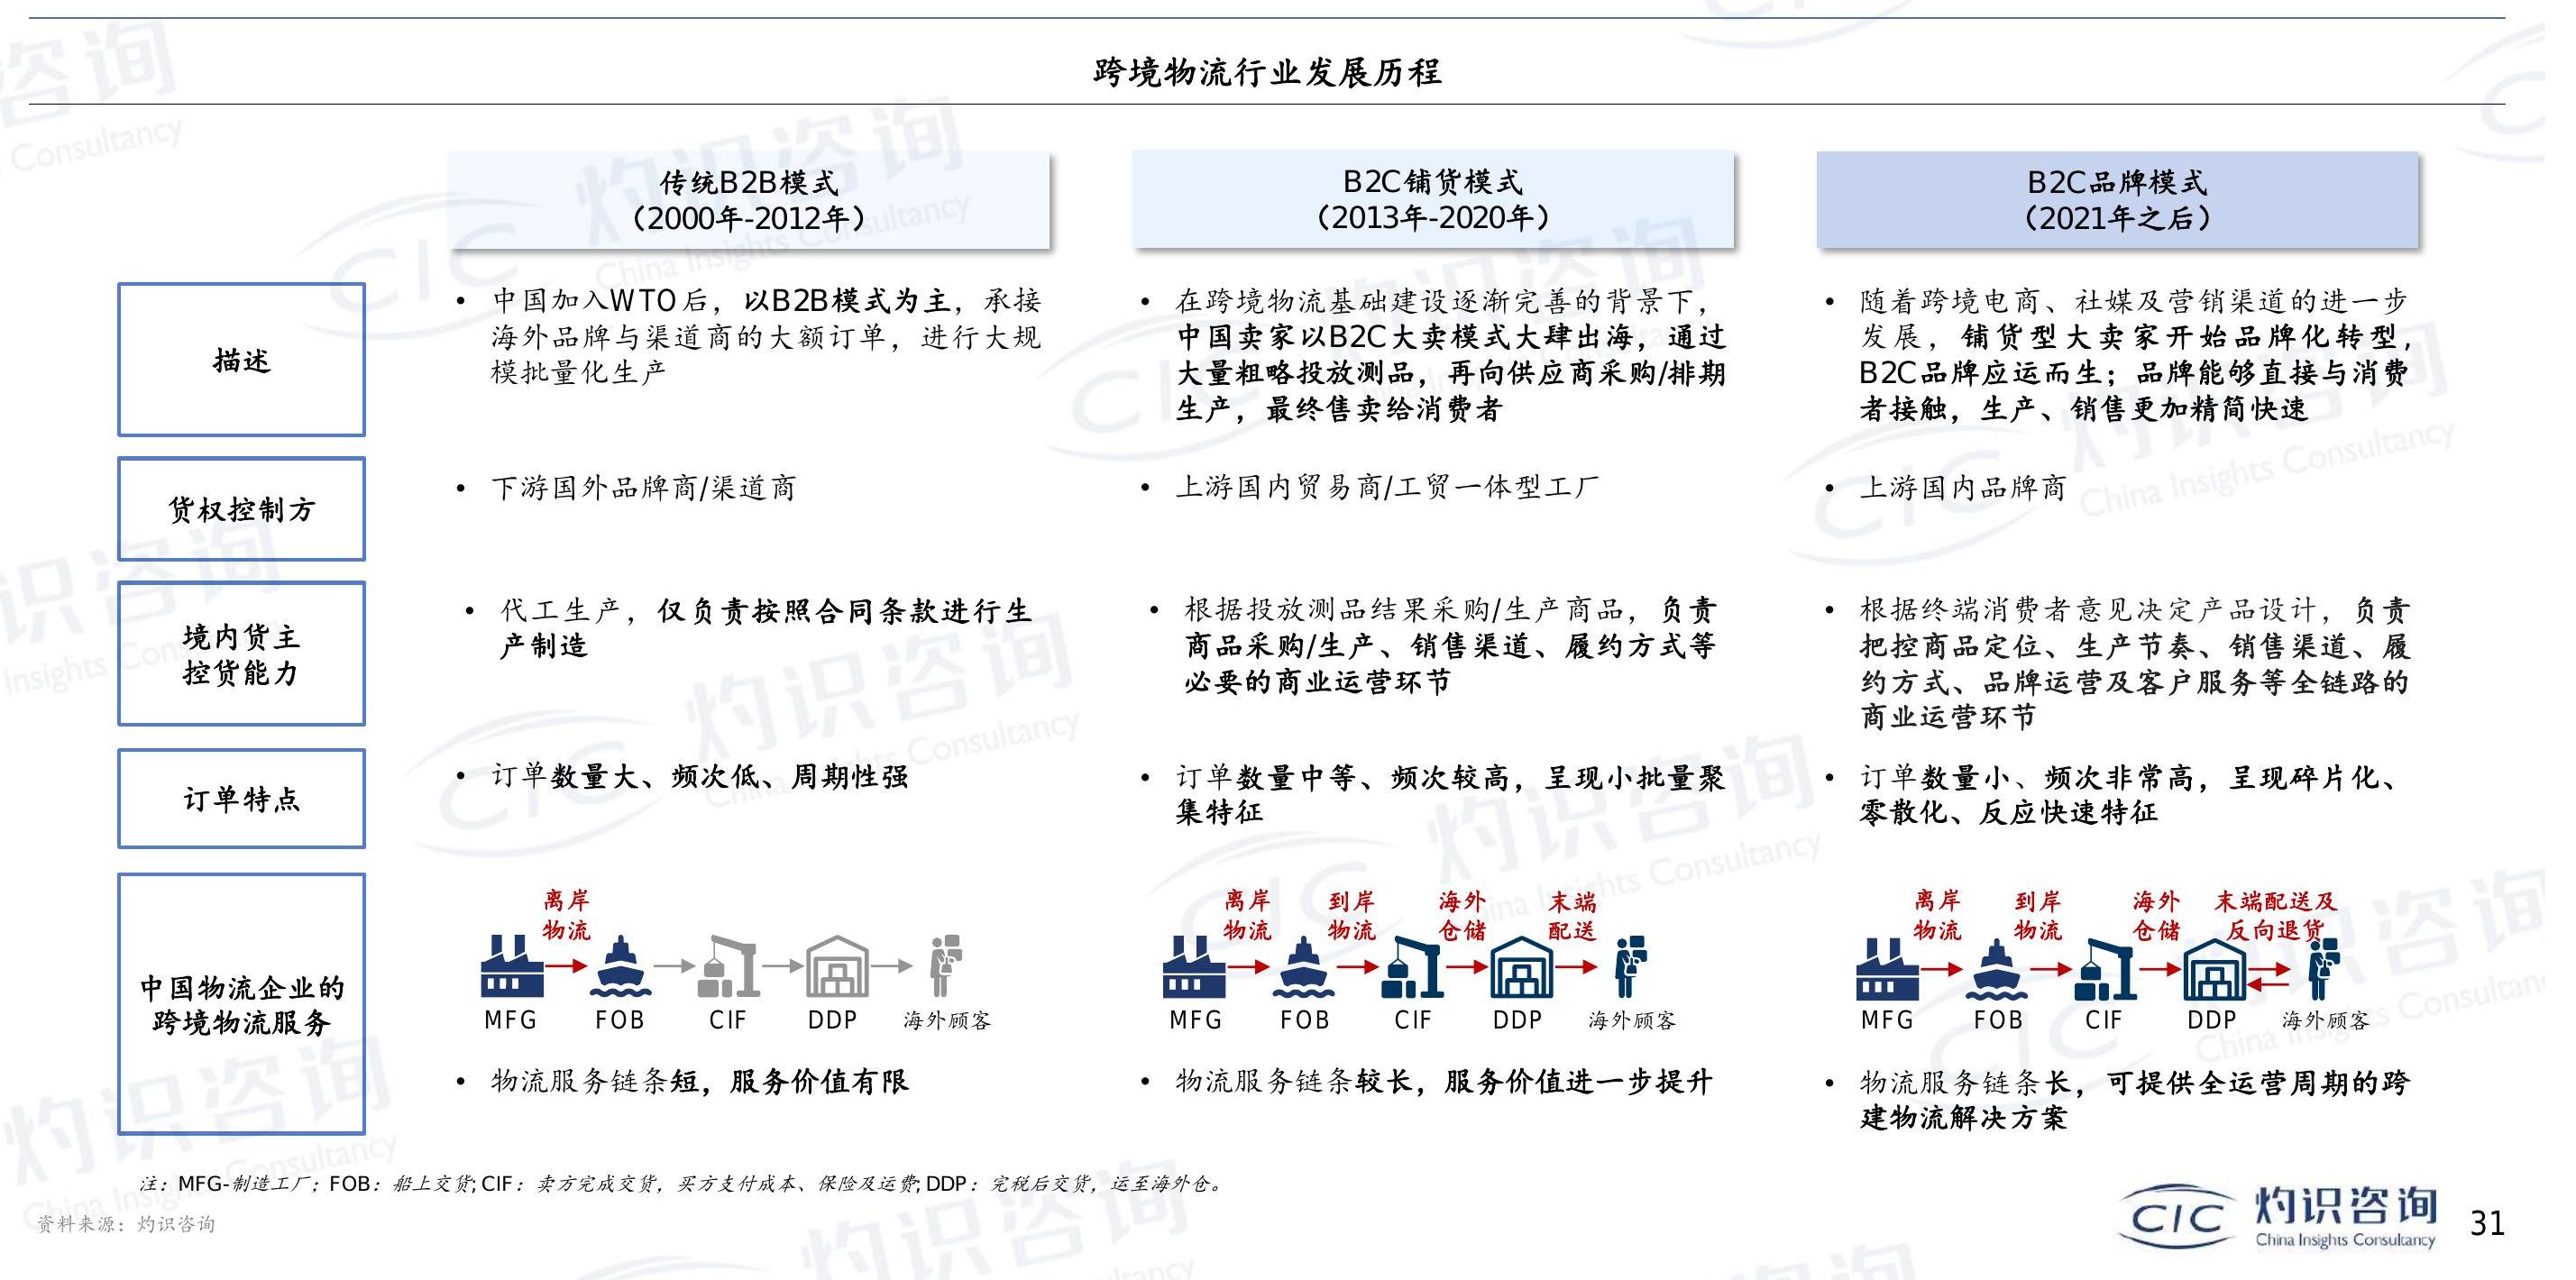Click the red double-headed return arrow in B2C品牌模式
The height and width of the screenshot is (1280, 2576).
point(2268,976)
